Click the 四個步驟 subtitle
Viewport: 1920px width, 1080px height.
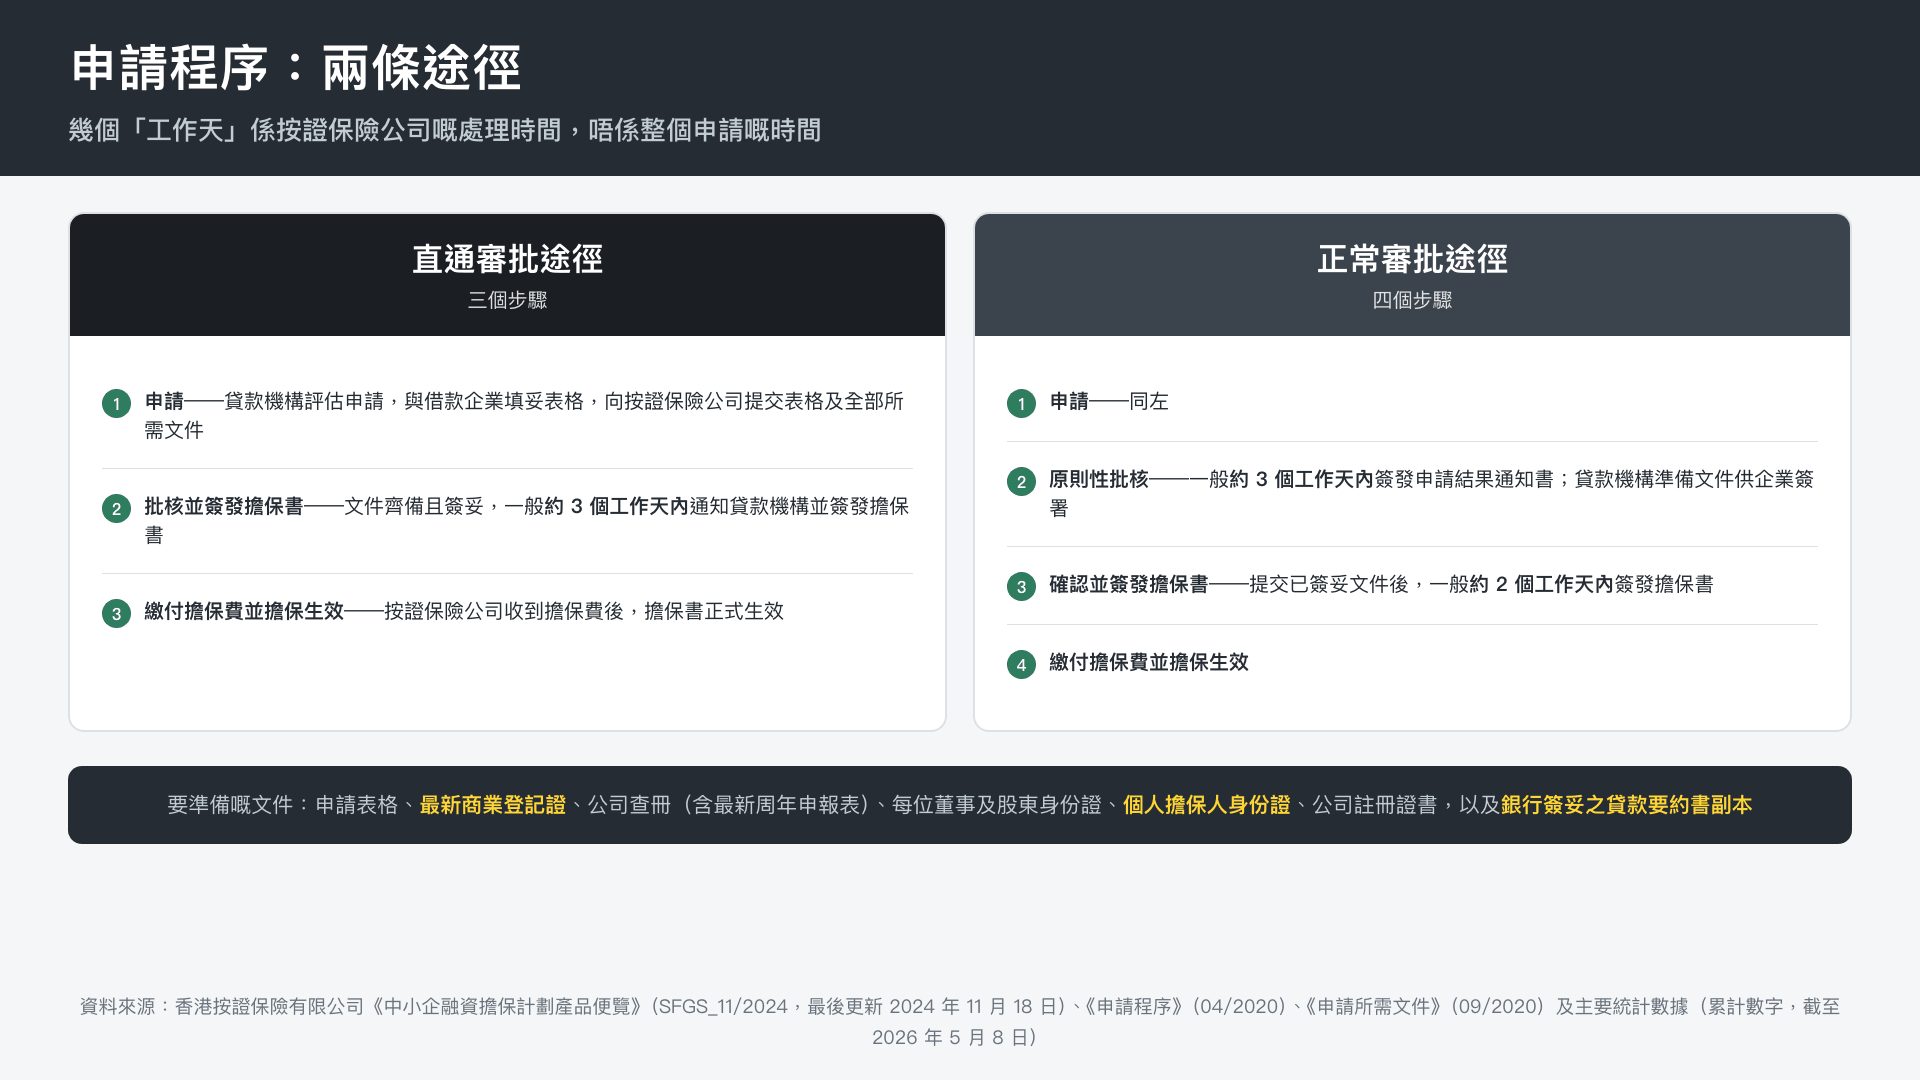1412,300
